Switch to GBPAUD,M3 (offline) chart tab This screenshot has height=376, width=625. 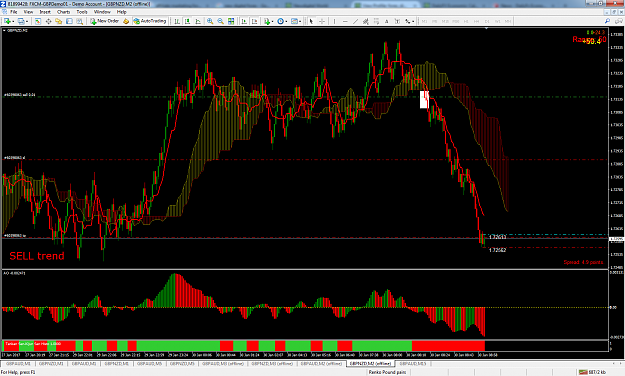(x=223, y=364)
